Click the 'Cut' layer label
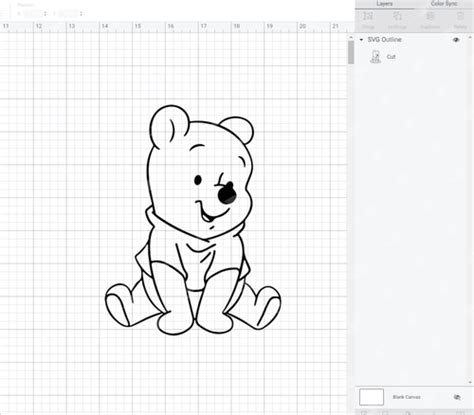The image size is (474, 415). [391, 57]
